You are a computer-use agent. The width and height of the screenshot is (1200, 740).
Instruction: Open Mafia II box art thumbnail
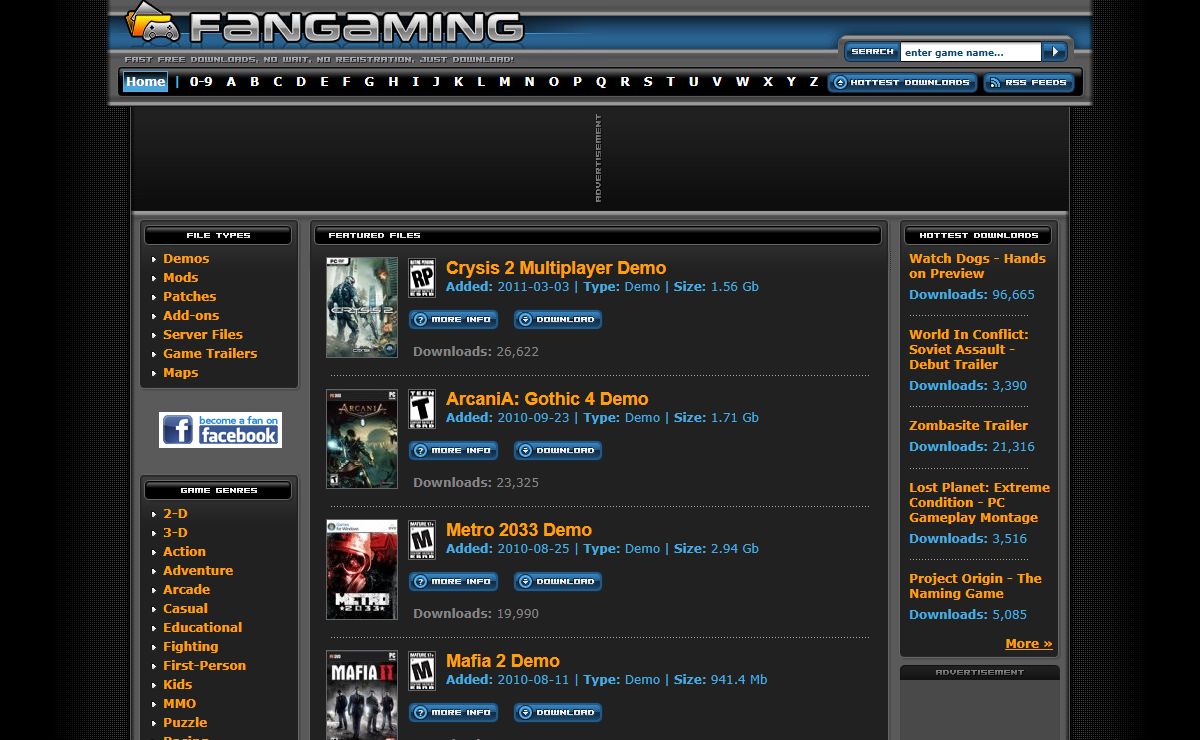tap(362, 695)
